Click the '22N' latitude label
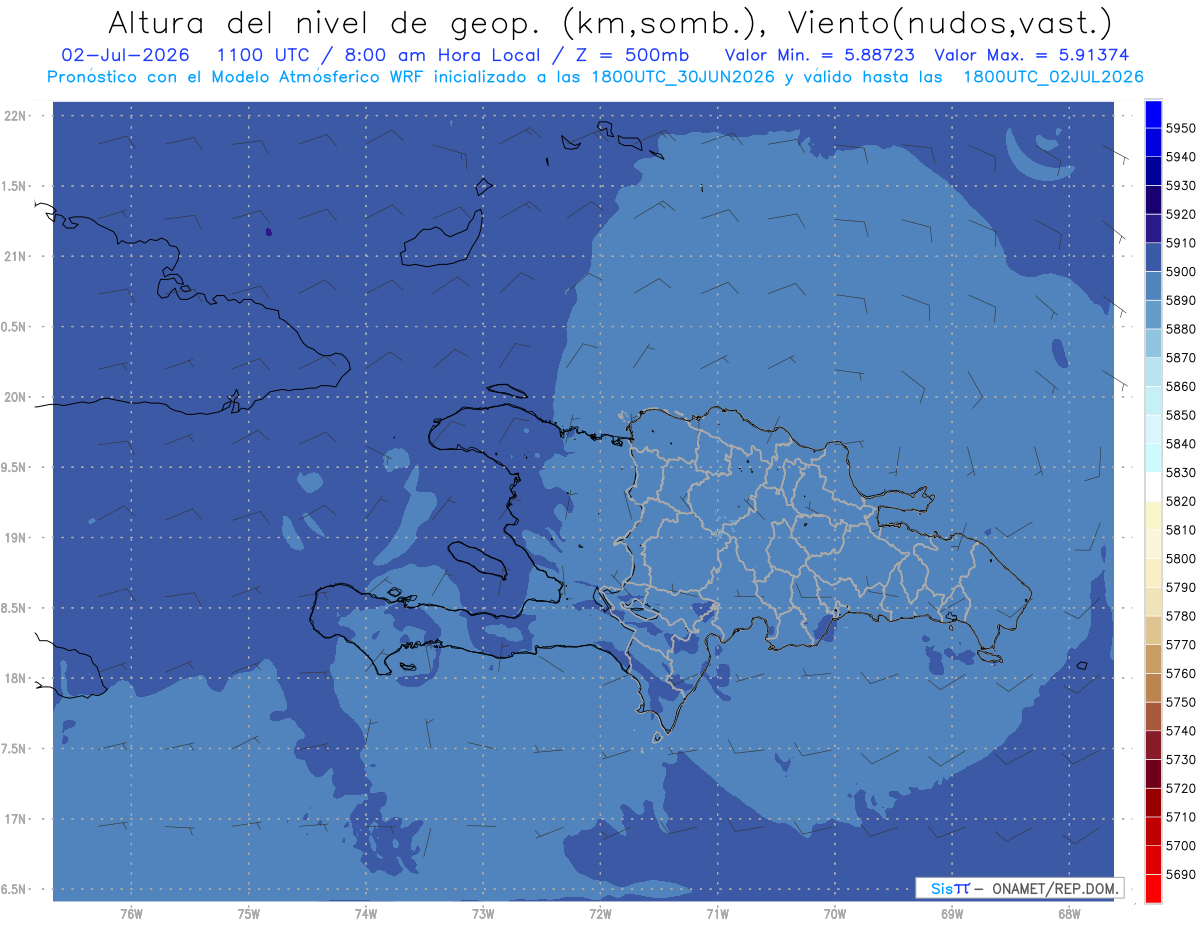Viewport: 1200px width, 927px height. pyautogui.click(x=16, y=115)
